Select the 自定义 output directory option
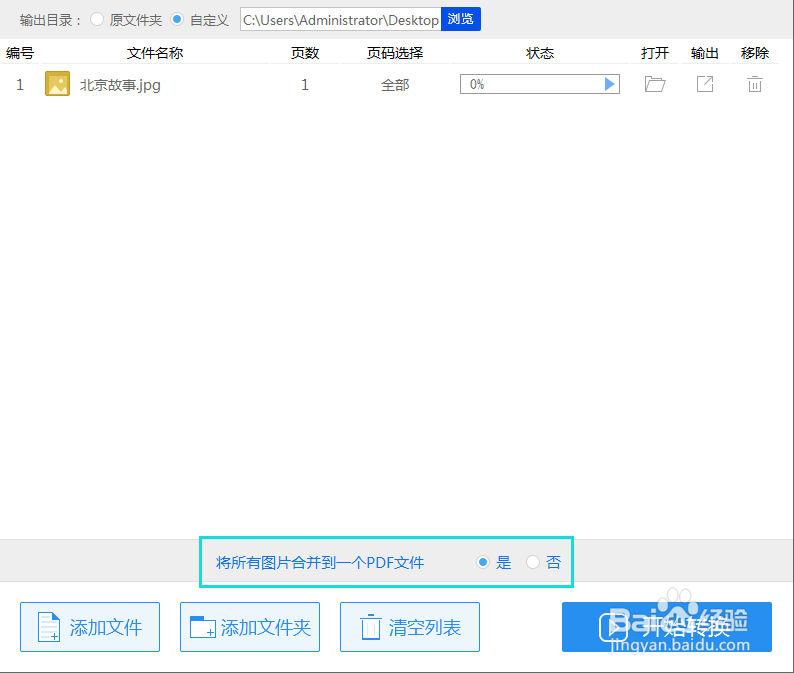Image resolution: width=794 pixels, height=673 pixels. pyautogui.click(x=177, y=20)
